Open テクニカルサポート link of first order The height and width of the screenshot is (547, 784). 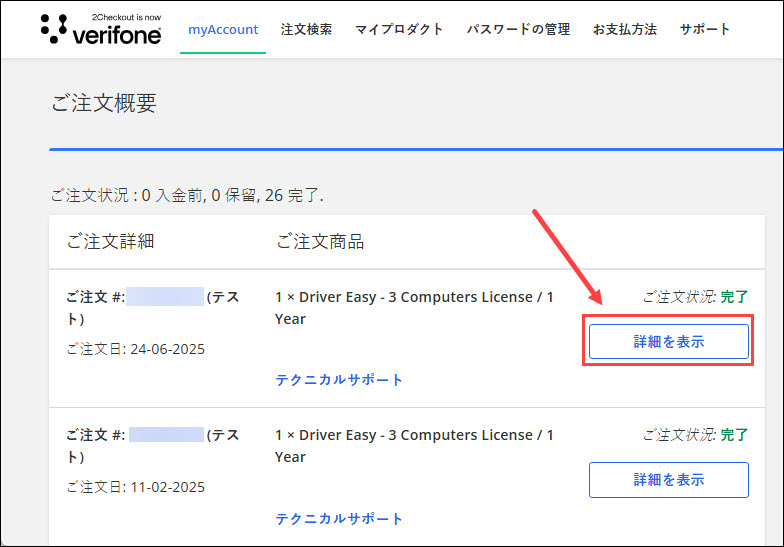point(339,380)
